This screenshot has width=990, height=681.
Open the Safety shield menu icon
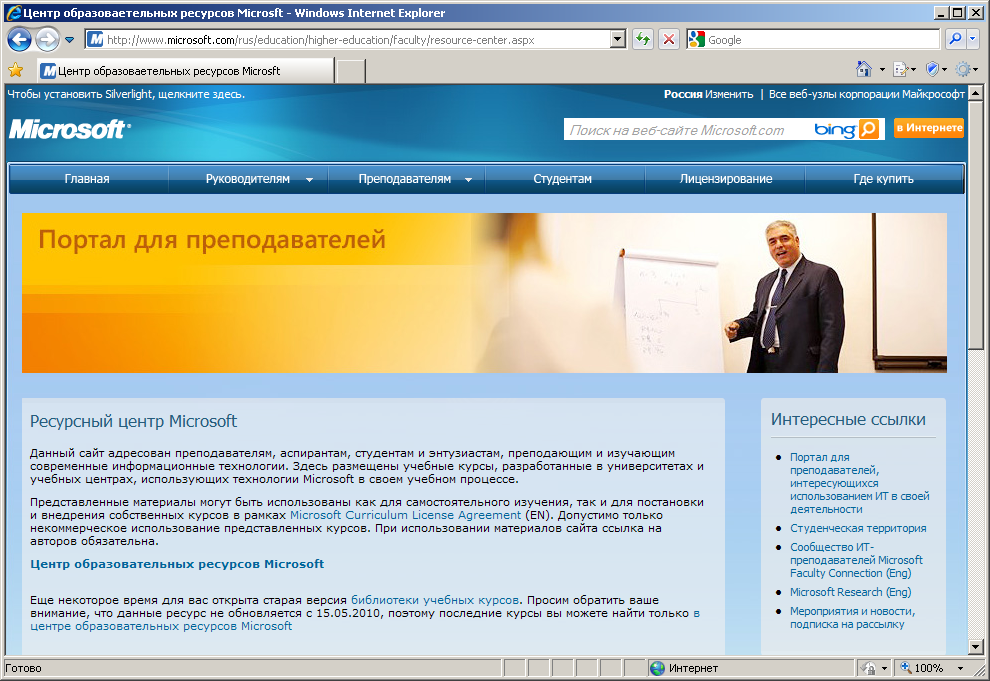pyautogui.click(x=933, y=69)
